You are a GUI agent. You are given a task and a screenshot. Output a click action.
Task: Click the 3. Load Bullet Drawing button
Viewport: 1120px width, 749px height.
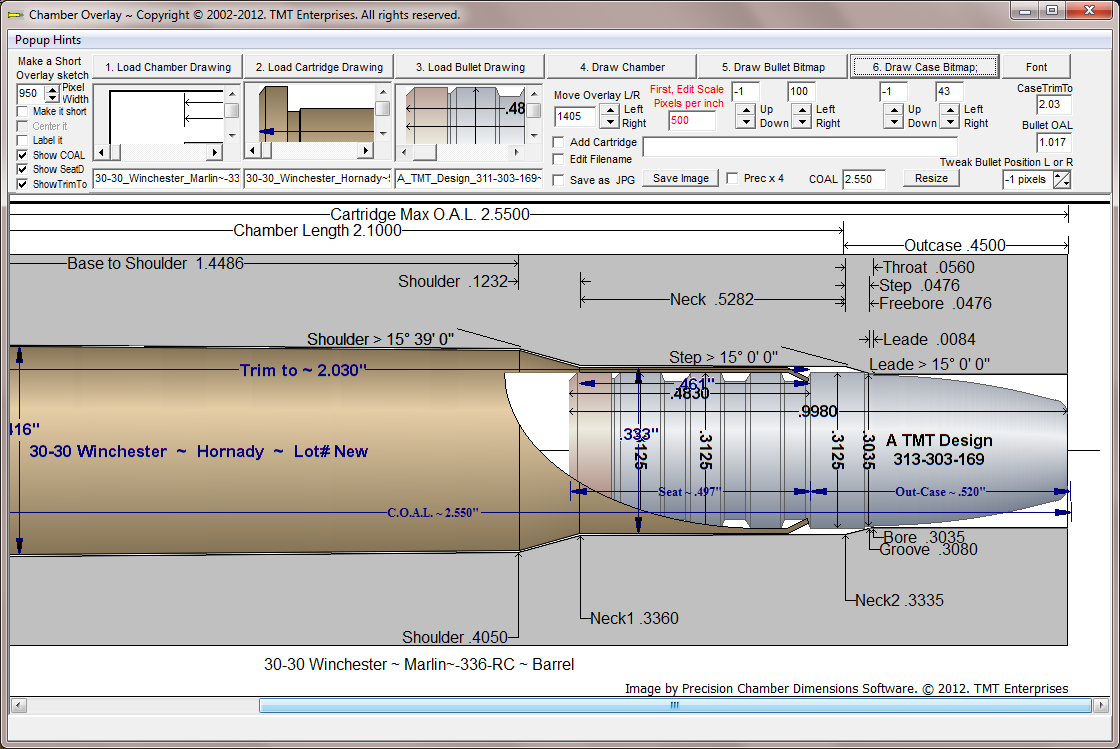(470, 67)
